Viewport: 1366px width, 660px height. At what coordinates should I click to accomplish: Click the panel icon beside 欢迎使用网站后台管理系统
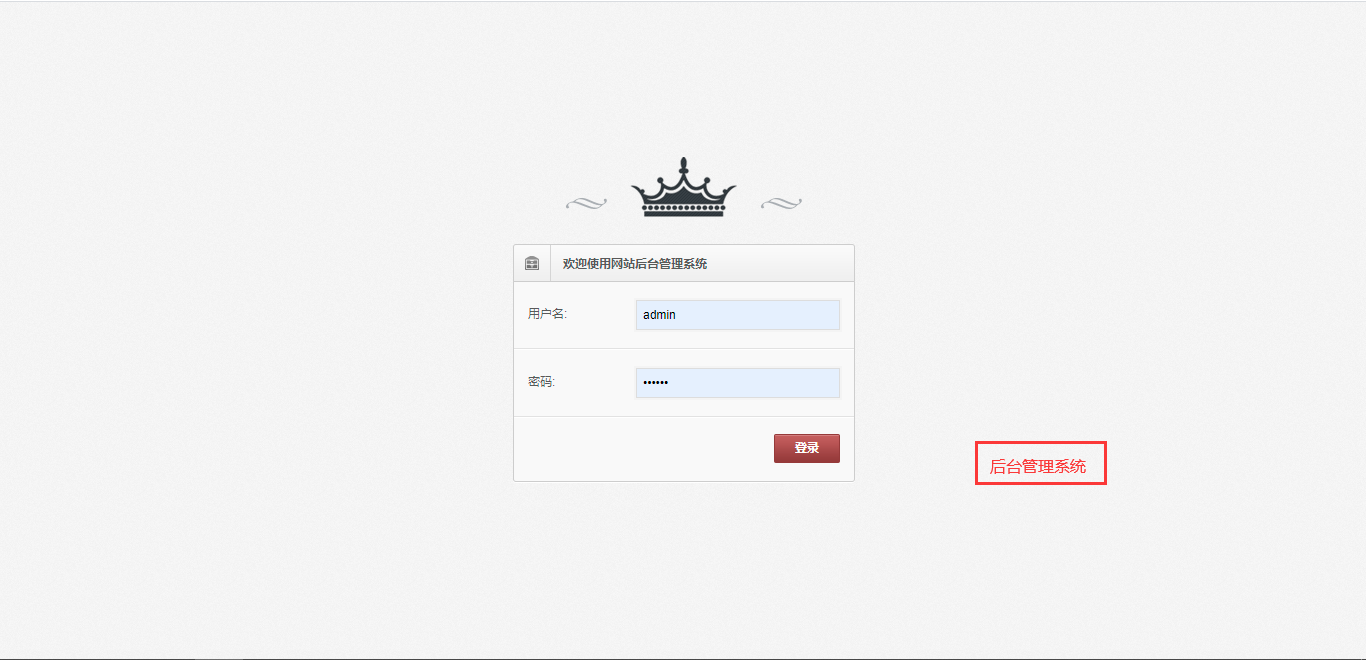pos(532,264)
